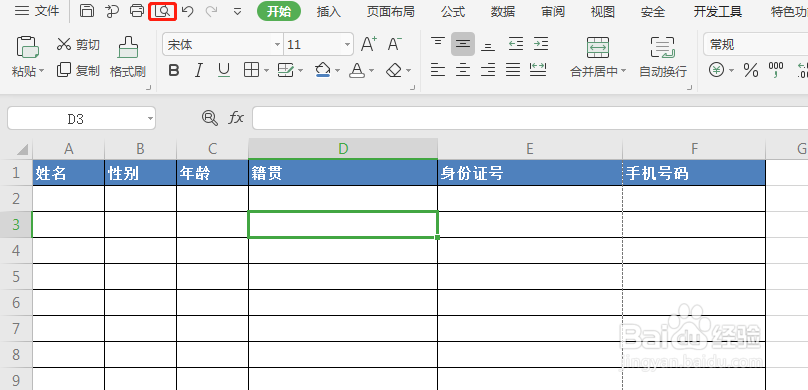Toggle bold formatting
The image size is (808, 390).
click(x=174, y=71)
